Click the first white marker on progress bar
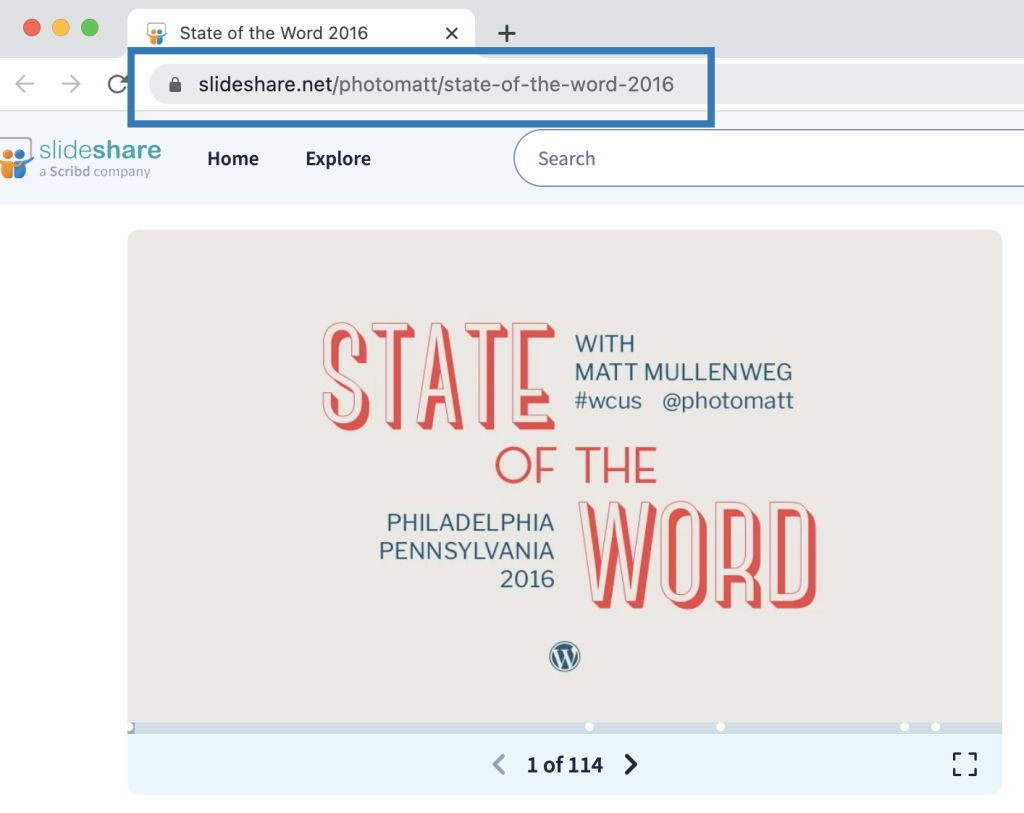 [131, 727]
